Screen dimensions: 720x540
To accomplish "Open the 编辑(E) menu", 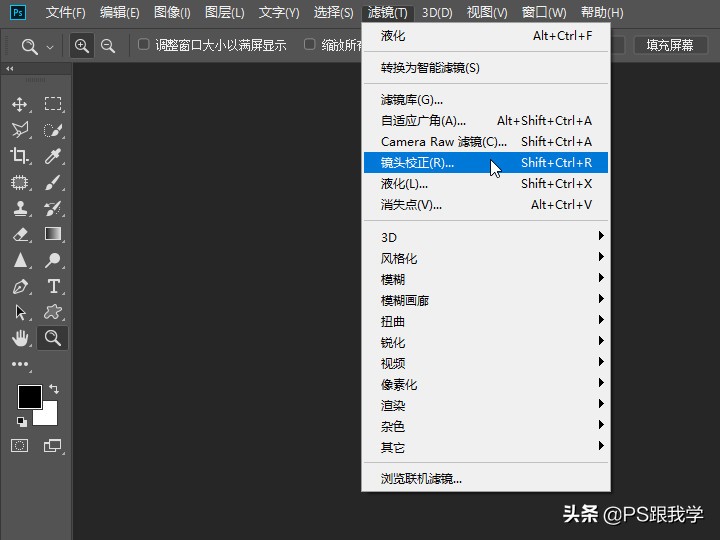I will pos(119,12).
